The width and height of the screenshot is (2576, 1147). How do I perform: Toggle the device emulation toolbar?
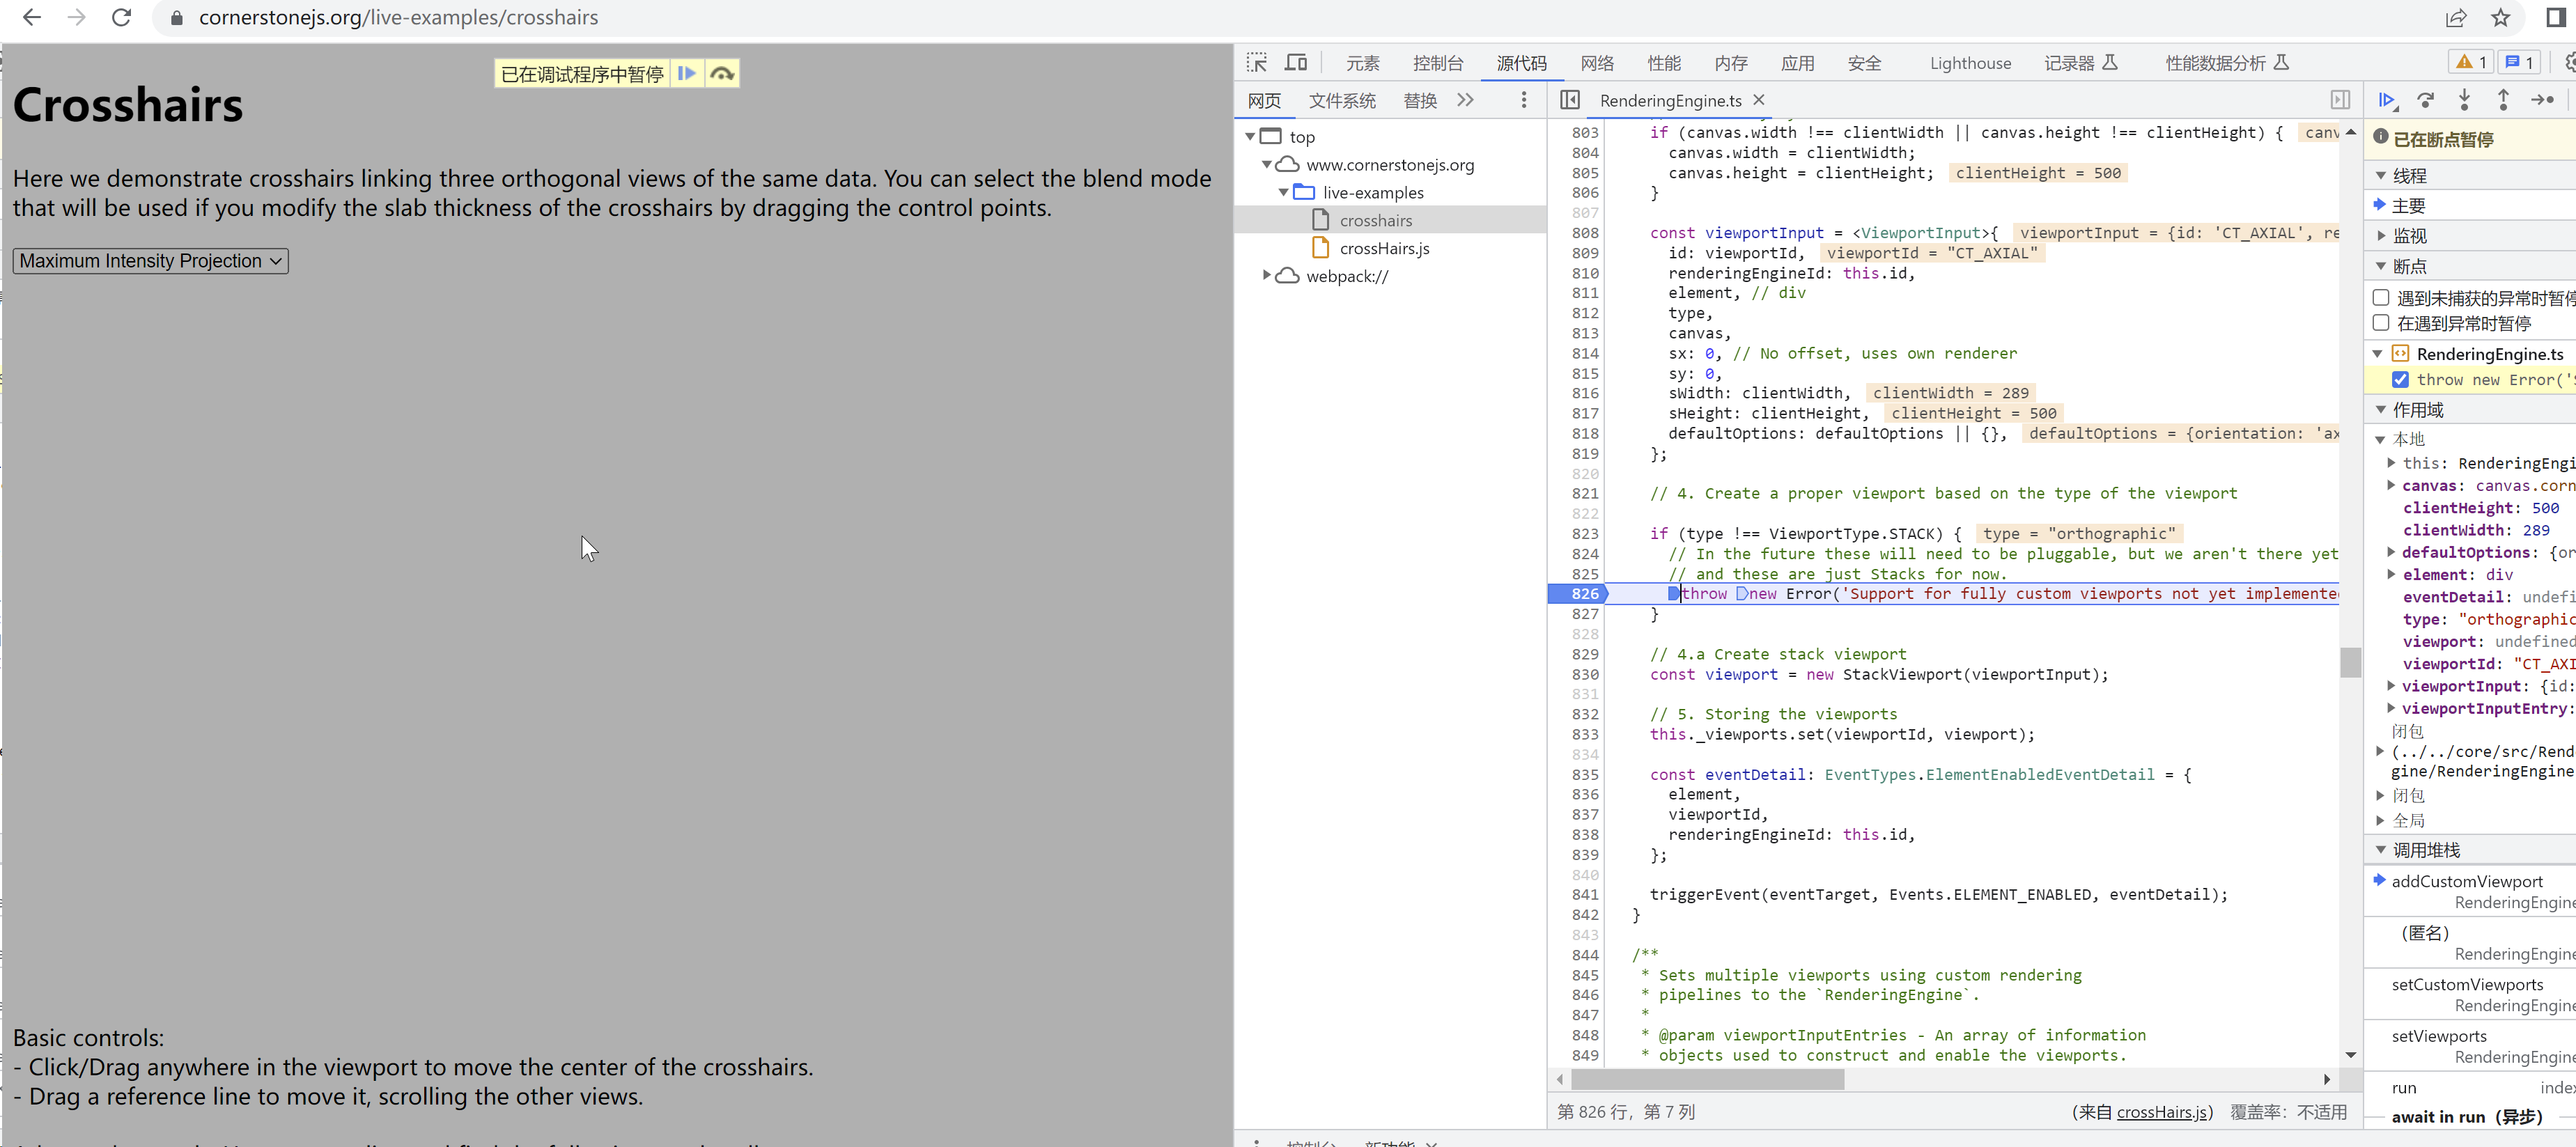(x=1295, y=62)
